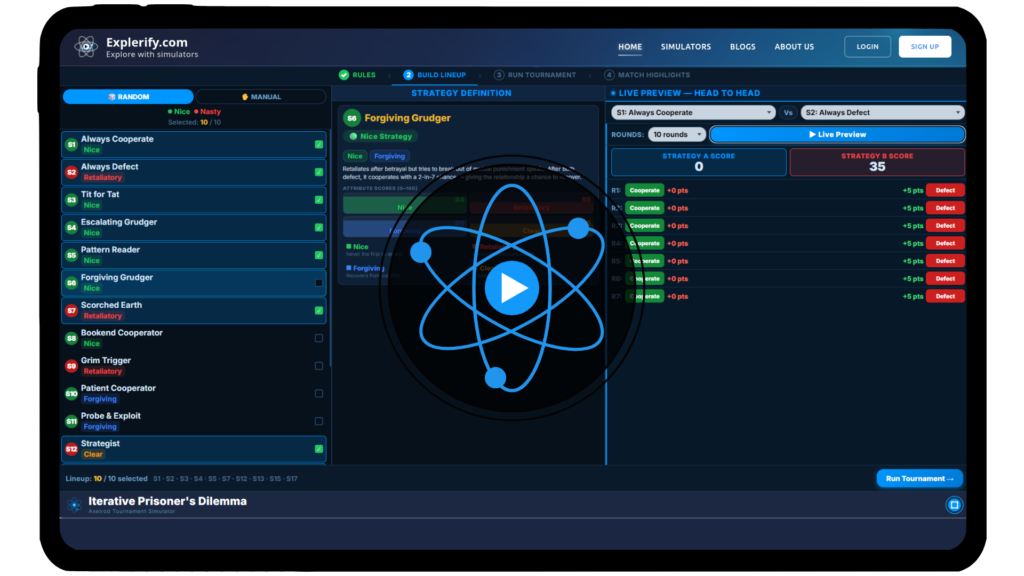1024x576 pixels.
Task: Click the S1 badge for Always Cooperate
Action: tap(71, 144)
